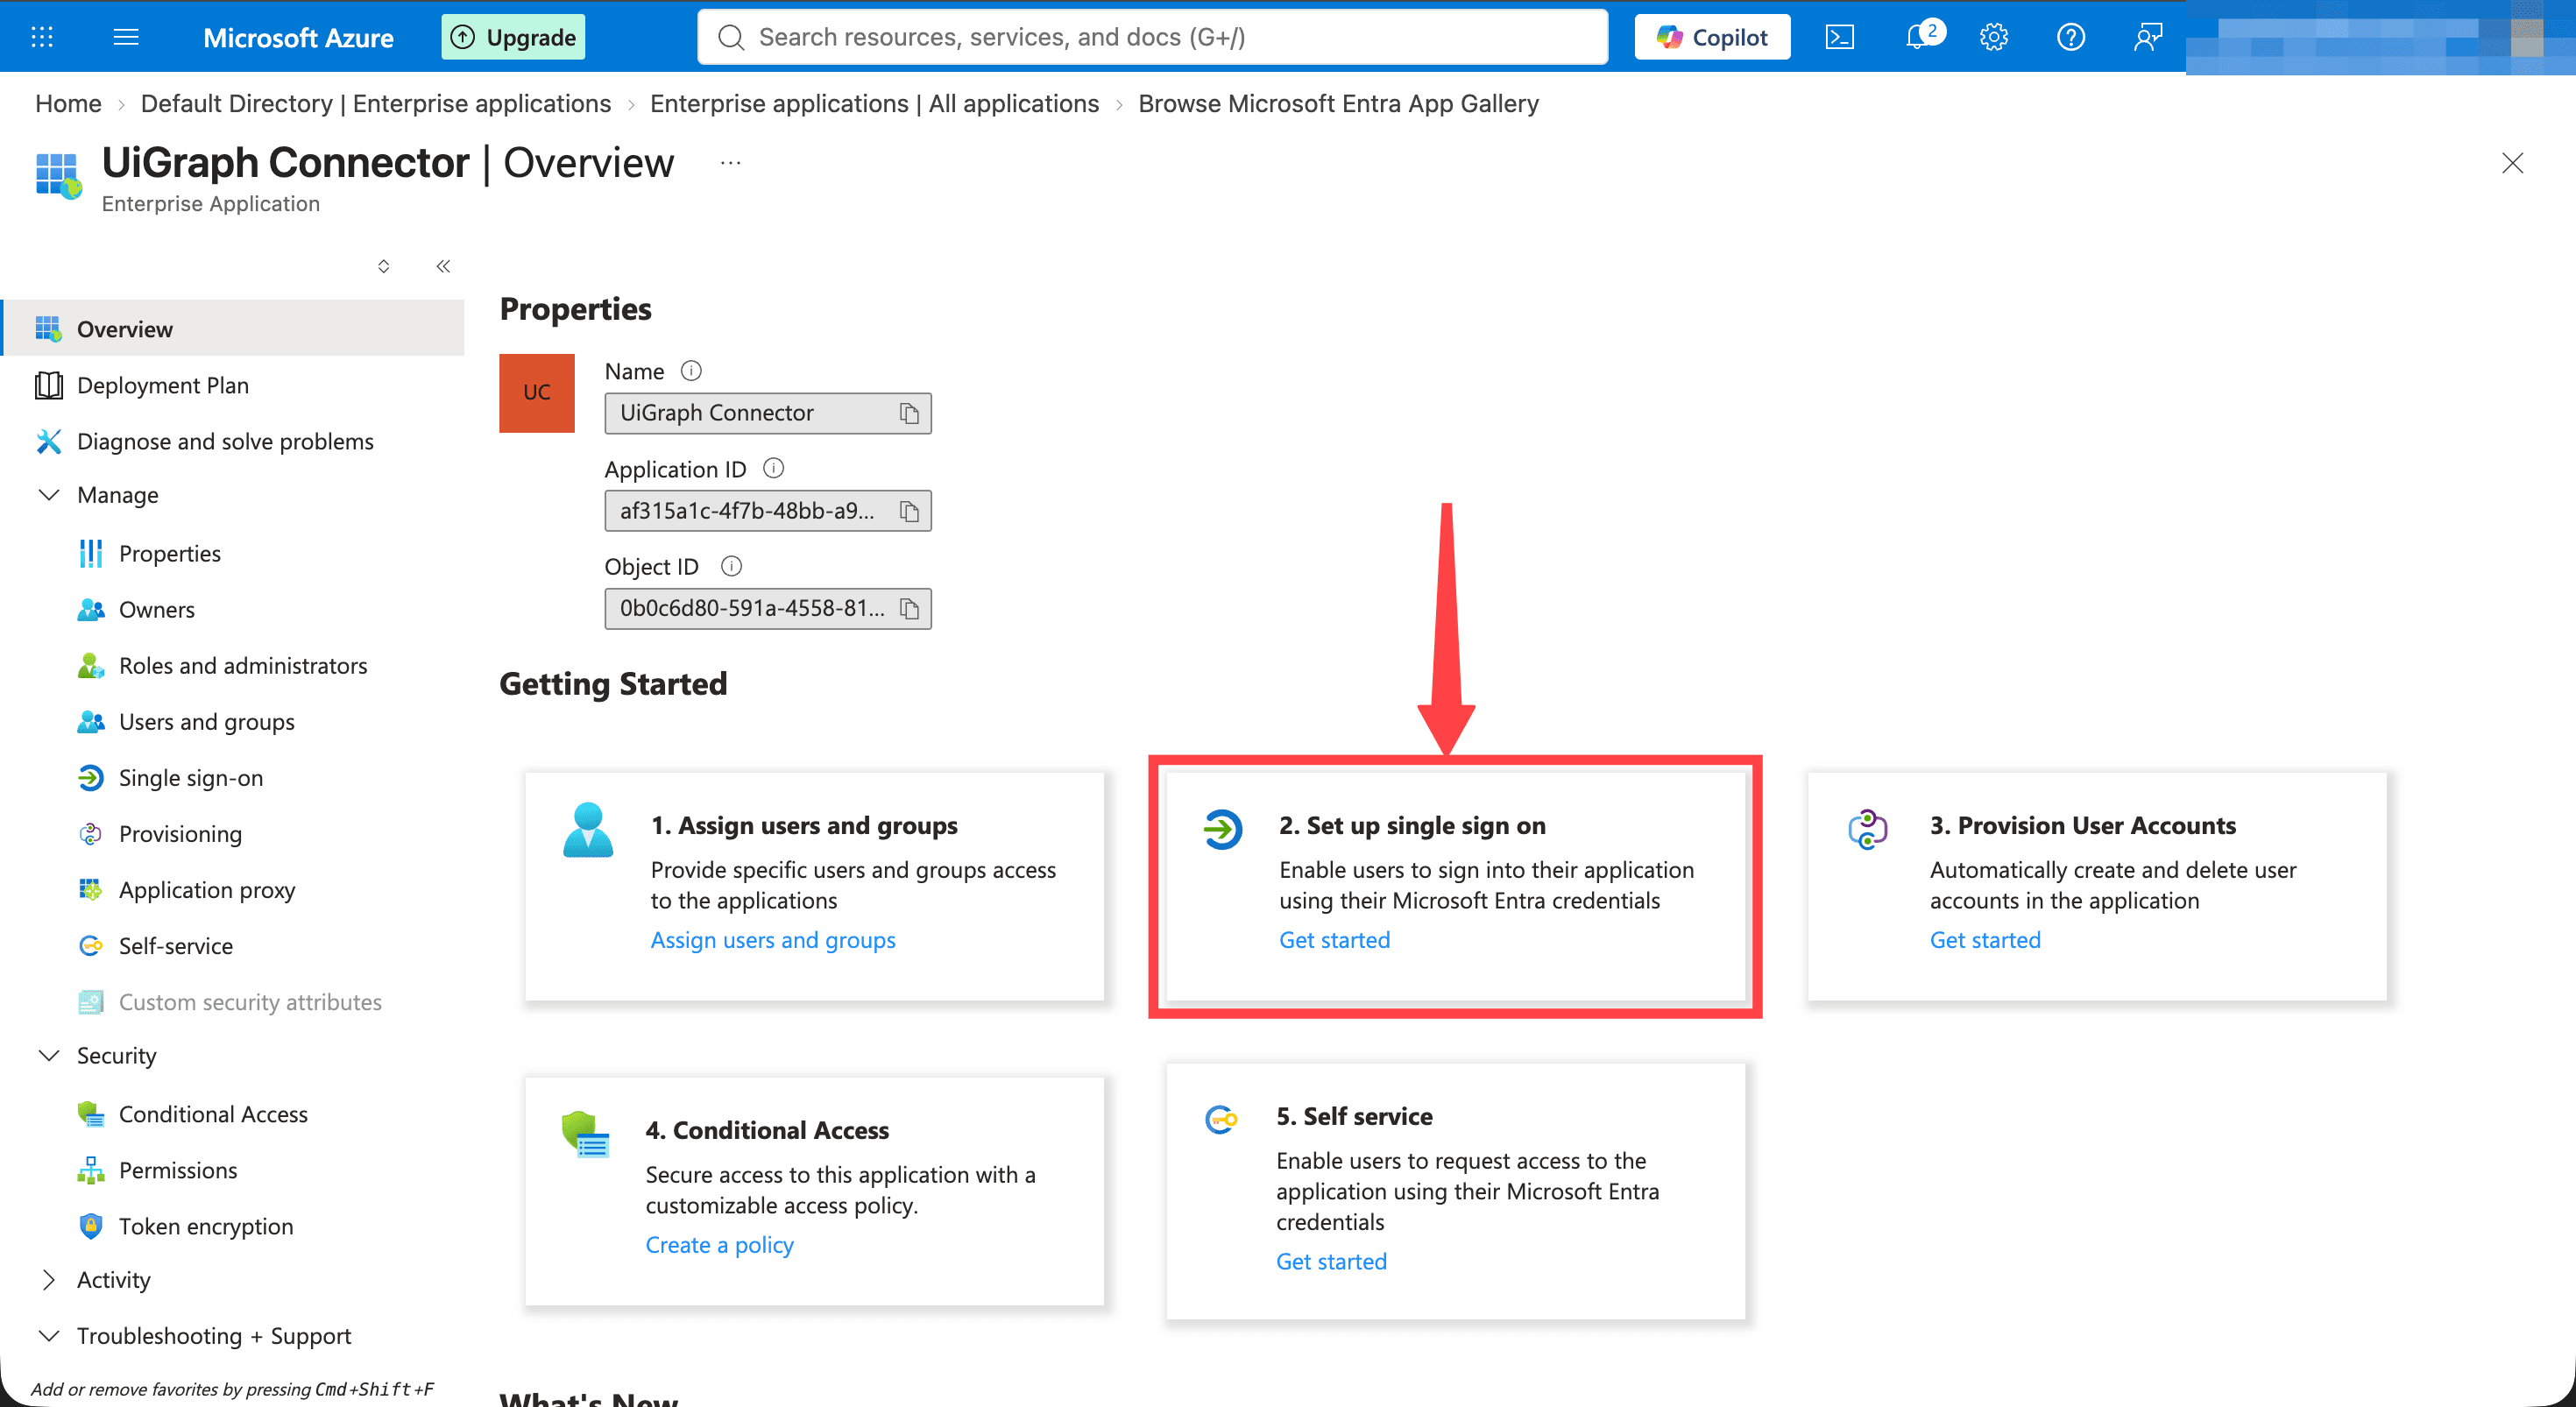This screenshot has width=2576, height=1407.
Task: Click the Create a policy link
Action: tap(720, 1245)
